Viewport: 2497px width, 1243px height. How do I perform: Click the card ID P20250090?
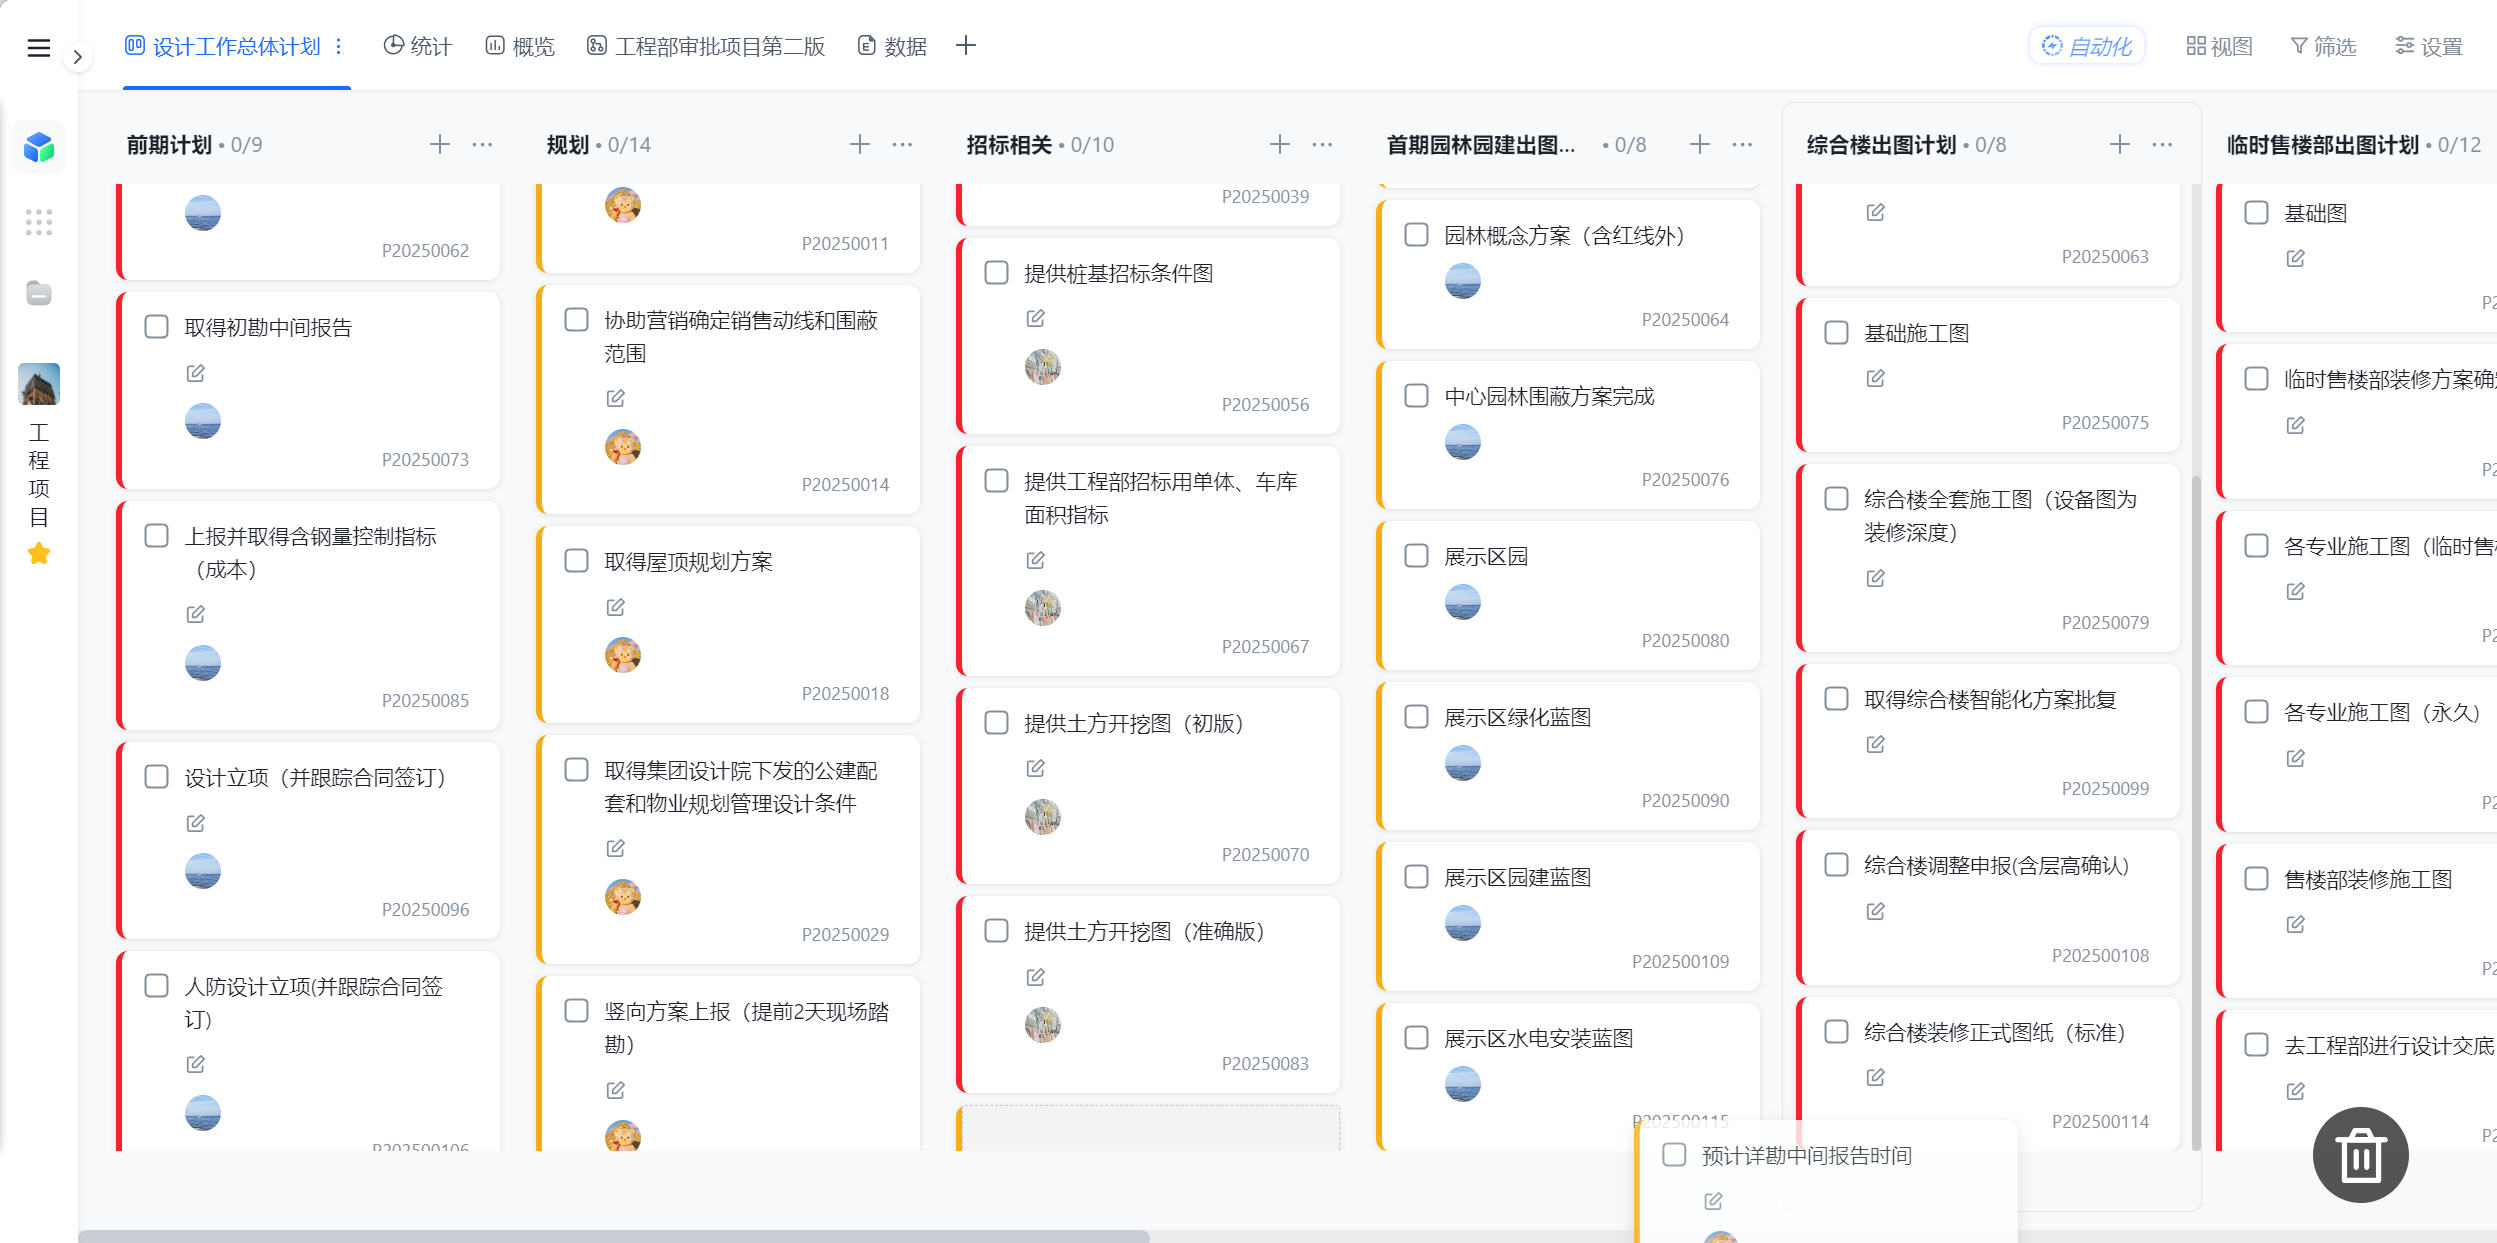point(1685,800)
